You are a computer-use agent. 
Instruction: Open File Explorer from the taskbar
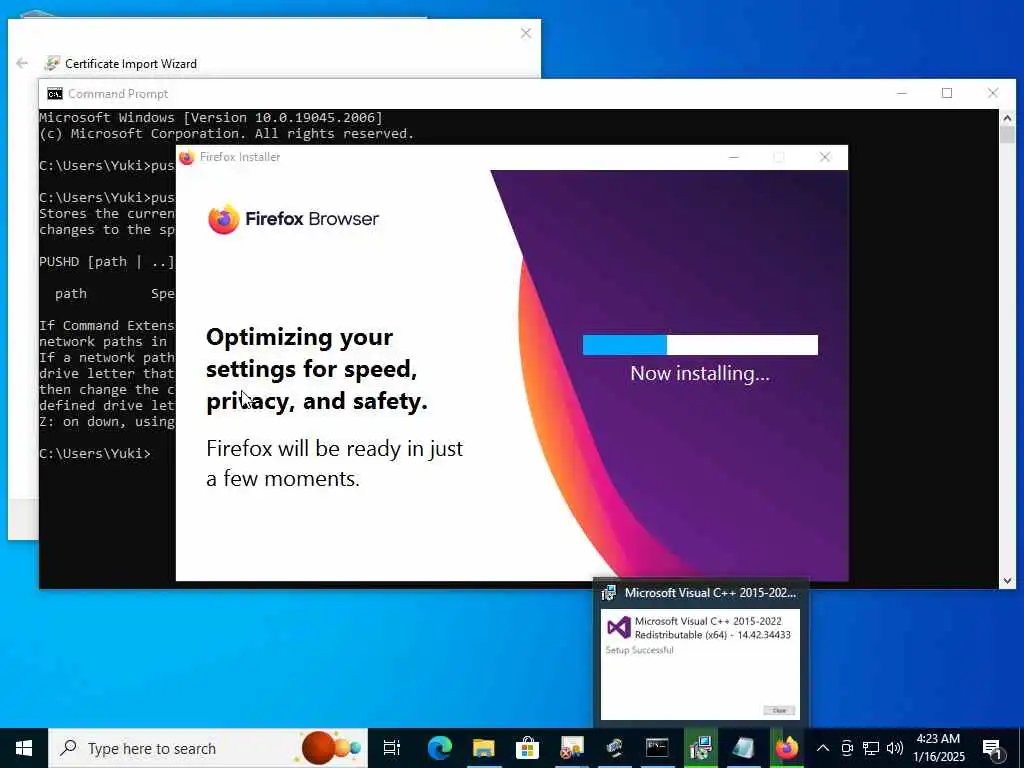click(483, 748)
